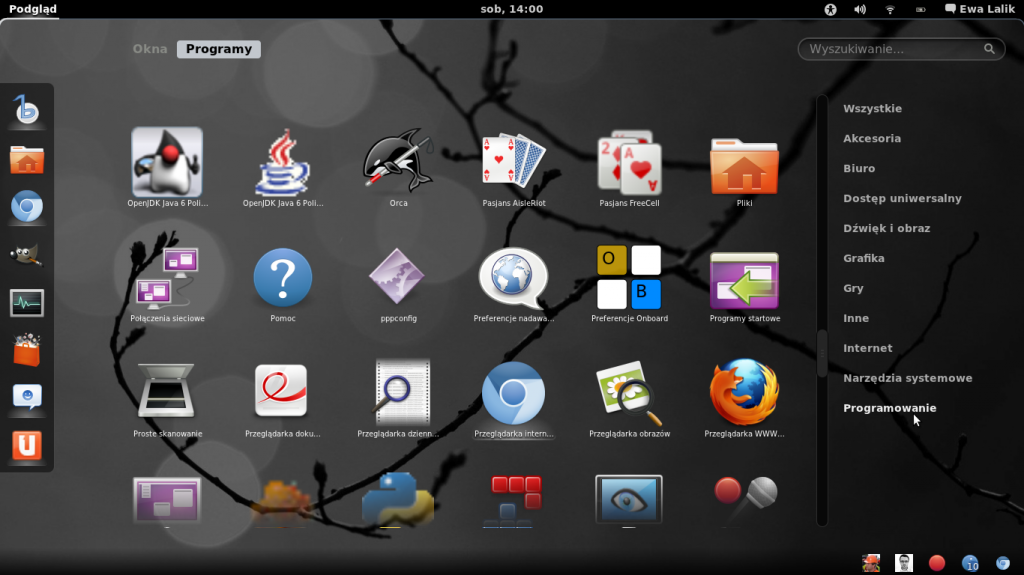
Task: Launch Proste skanowanie scanner app
Action: tap(167, 390)
